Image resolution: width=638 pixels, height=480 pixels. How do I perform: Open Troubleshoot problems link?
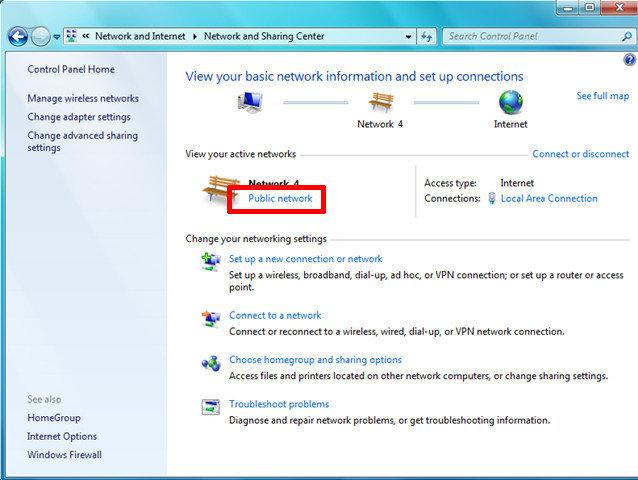click(279, 404)
